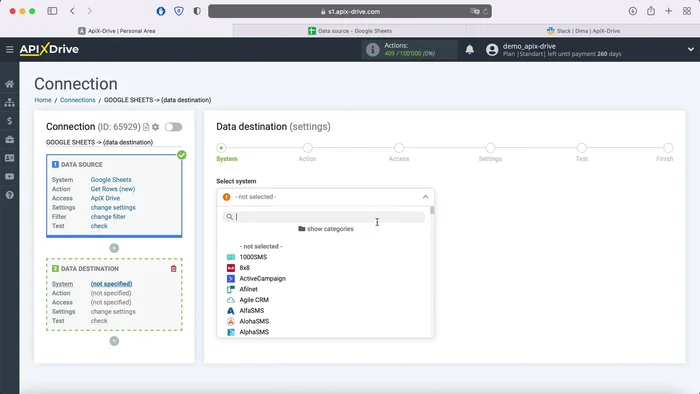Image resolution: width=700 pixels, height=394 pixels.
Task: Open Get Rows (new) action link
Action: (x=113, y=189)
